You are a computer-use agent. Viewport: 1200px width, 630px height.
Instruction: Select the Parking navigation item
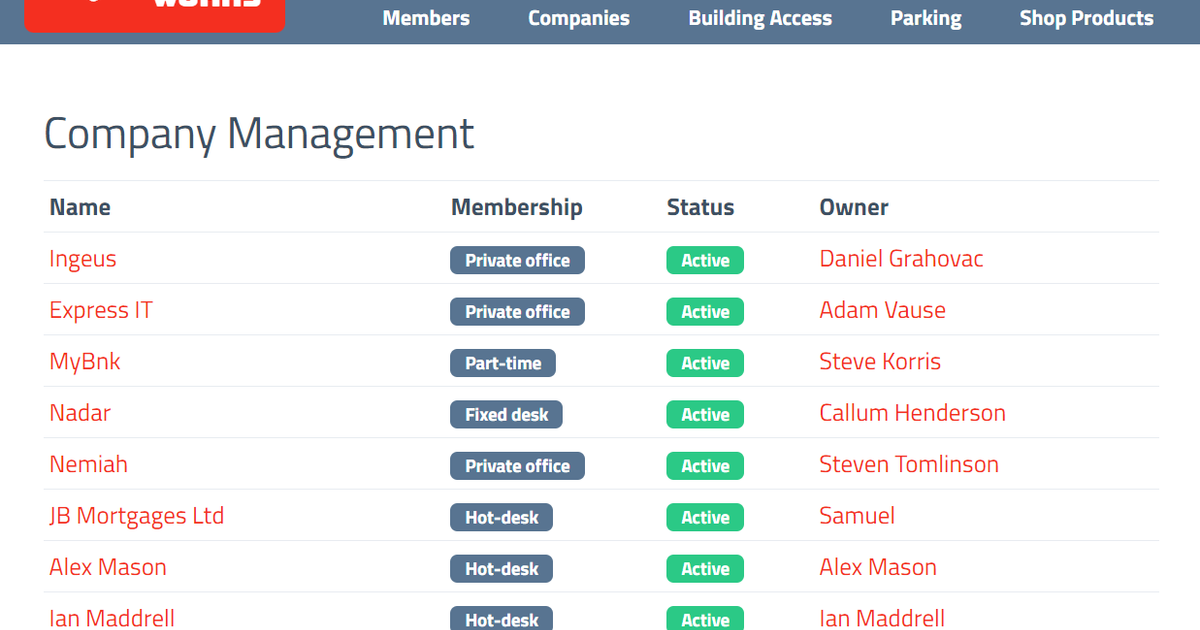[926, 18]
